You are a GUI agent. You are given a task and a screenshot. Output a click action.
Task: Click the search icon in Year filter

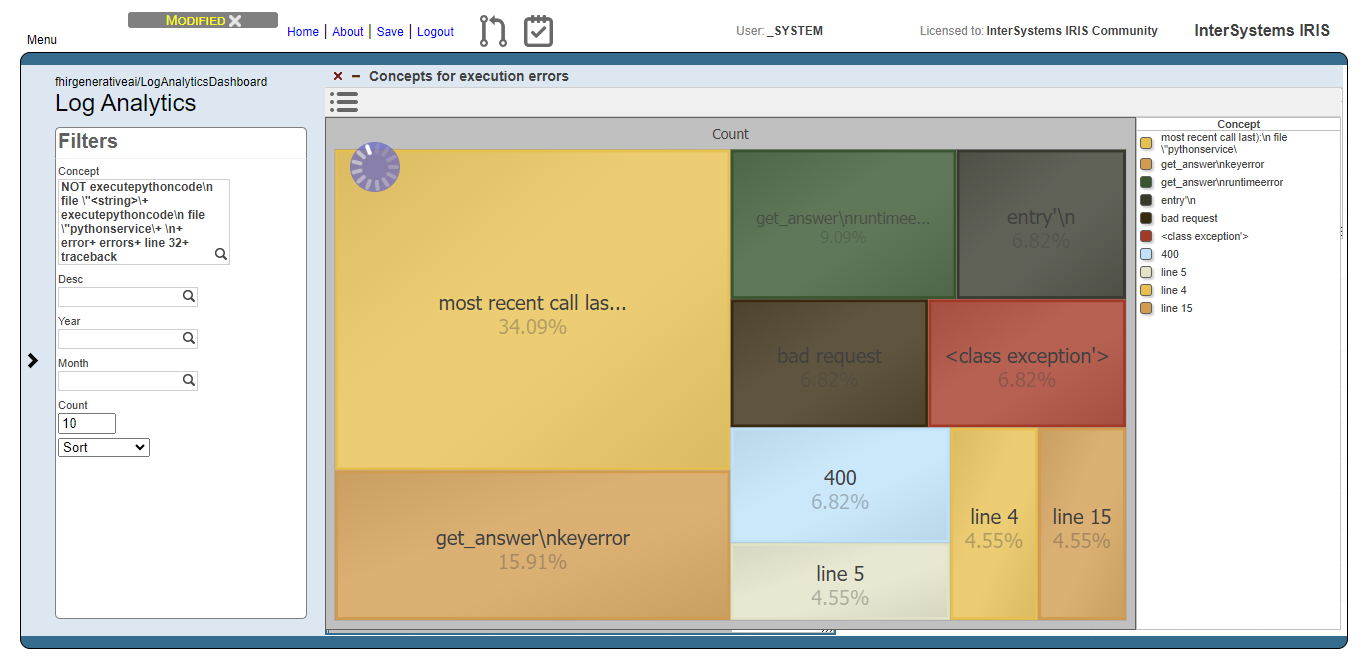pos(188,339)
